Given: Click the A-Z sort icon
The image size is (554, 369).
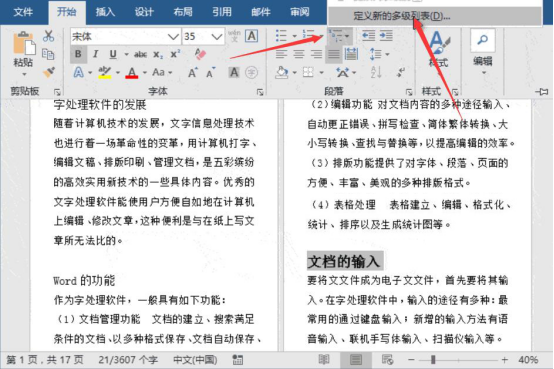Looking at the screenshot, I should 376,72.
